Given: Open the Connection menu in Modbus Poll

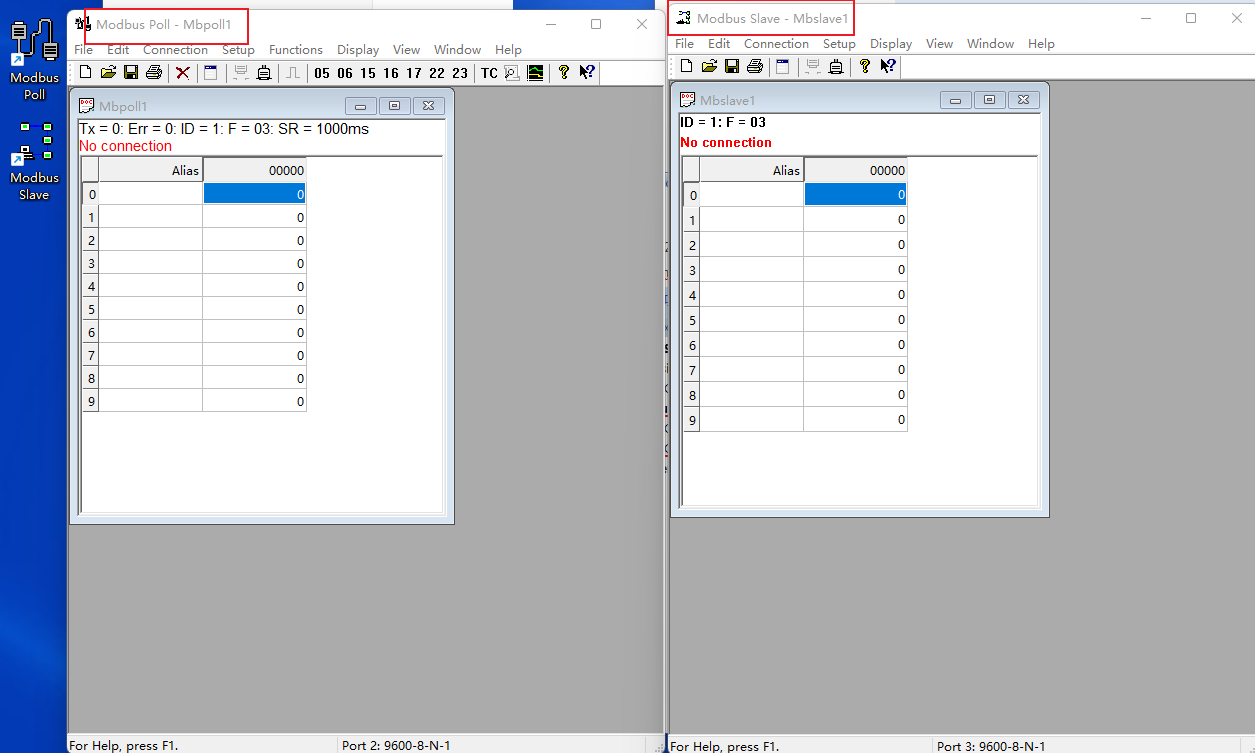Looking at the screenshot, I should point(175,50).
